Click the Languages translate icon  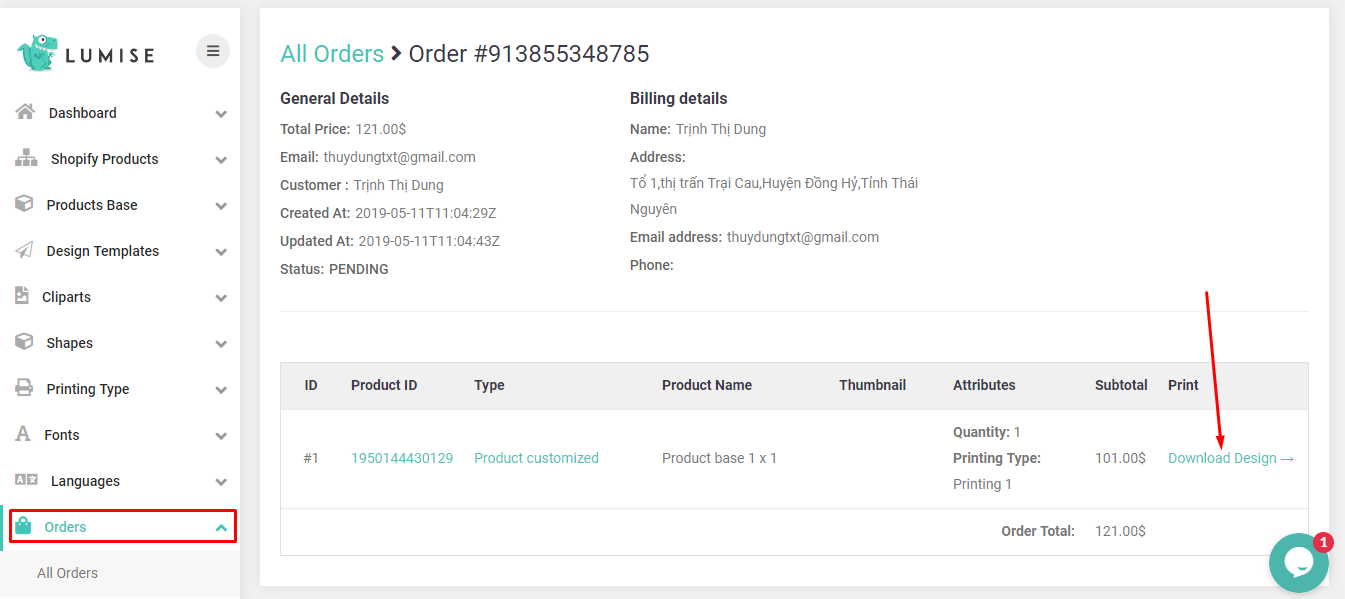27,480
